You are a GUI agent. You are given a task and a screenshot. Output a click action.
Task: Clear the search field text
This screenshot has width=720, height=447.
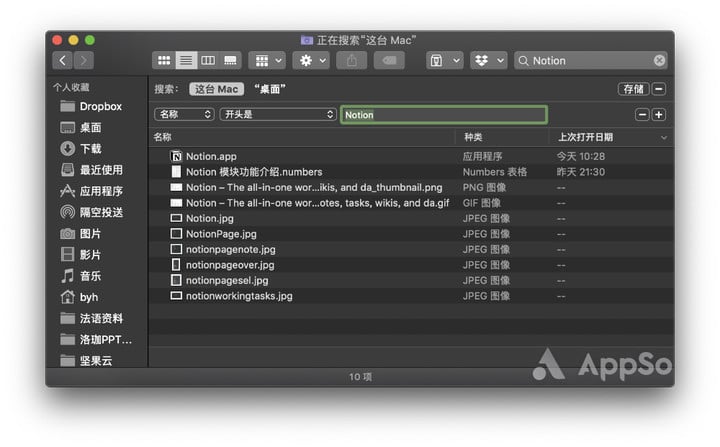pos(659,60)
